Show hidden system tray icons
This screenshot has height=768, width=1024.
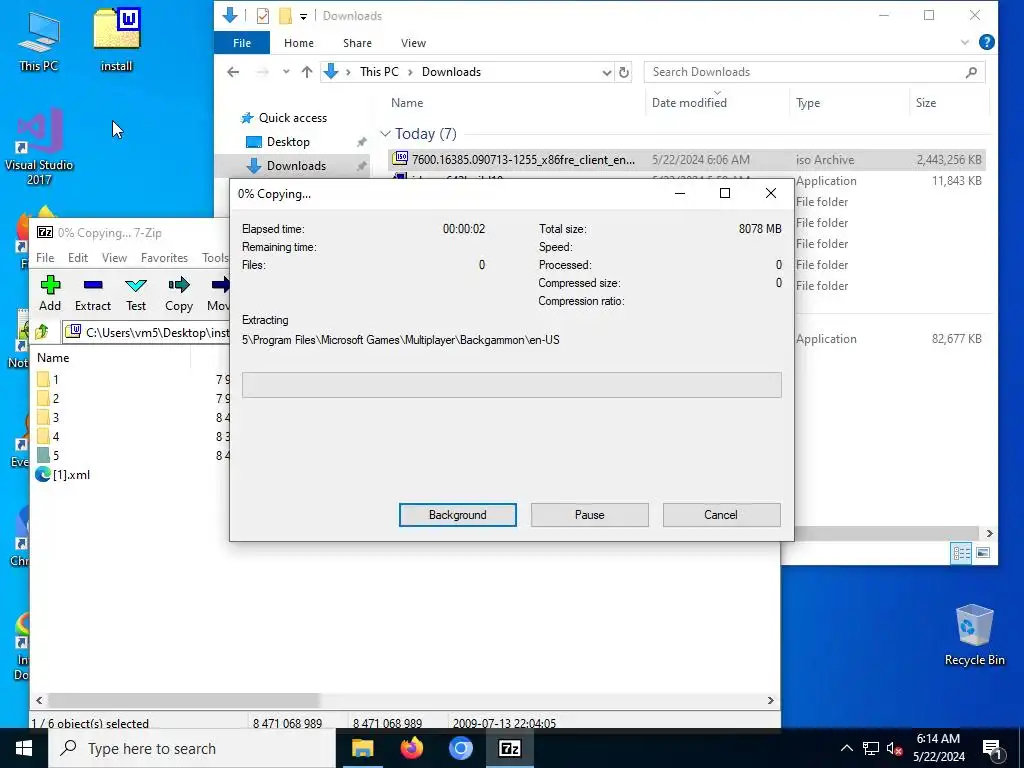846,748
